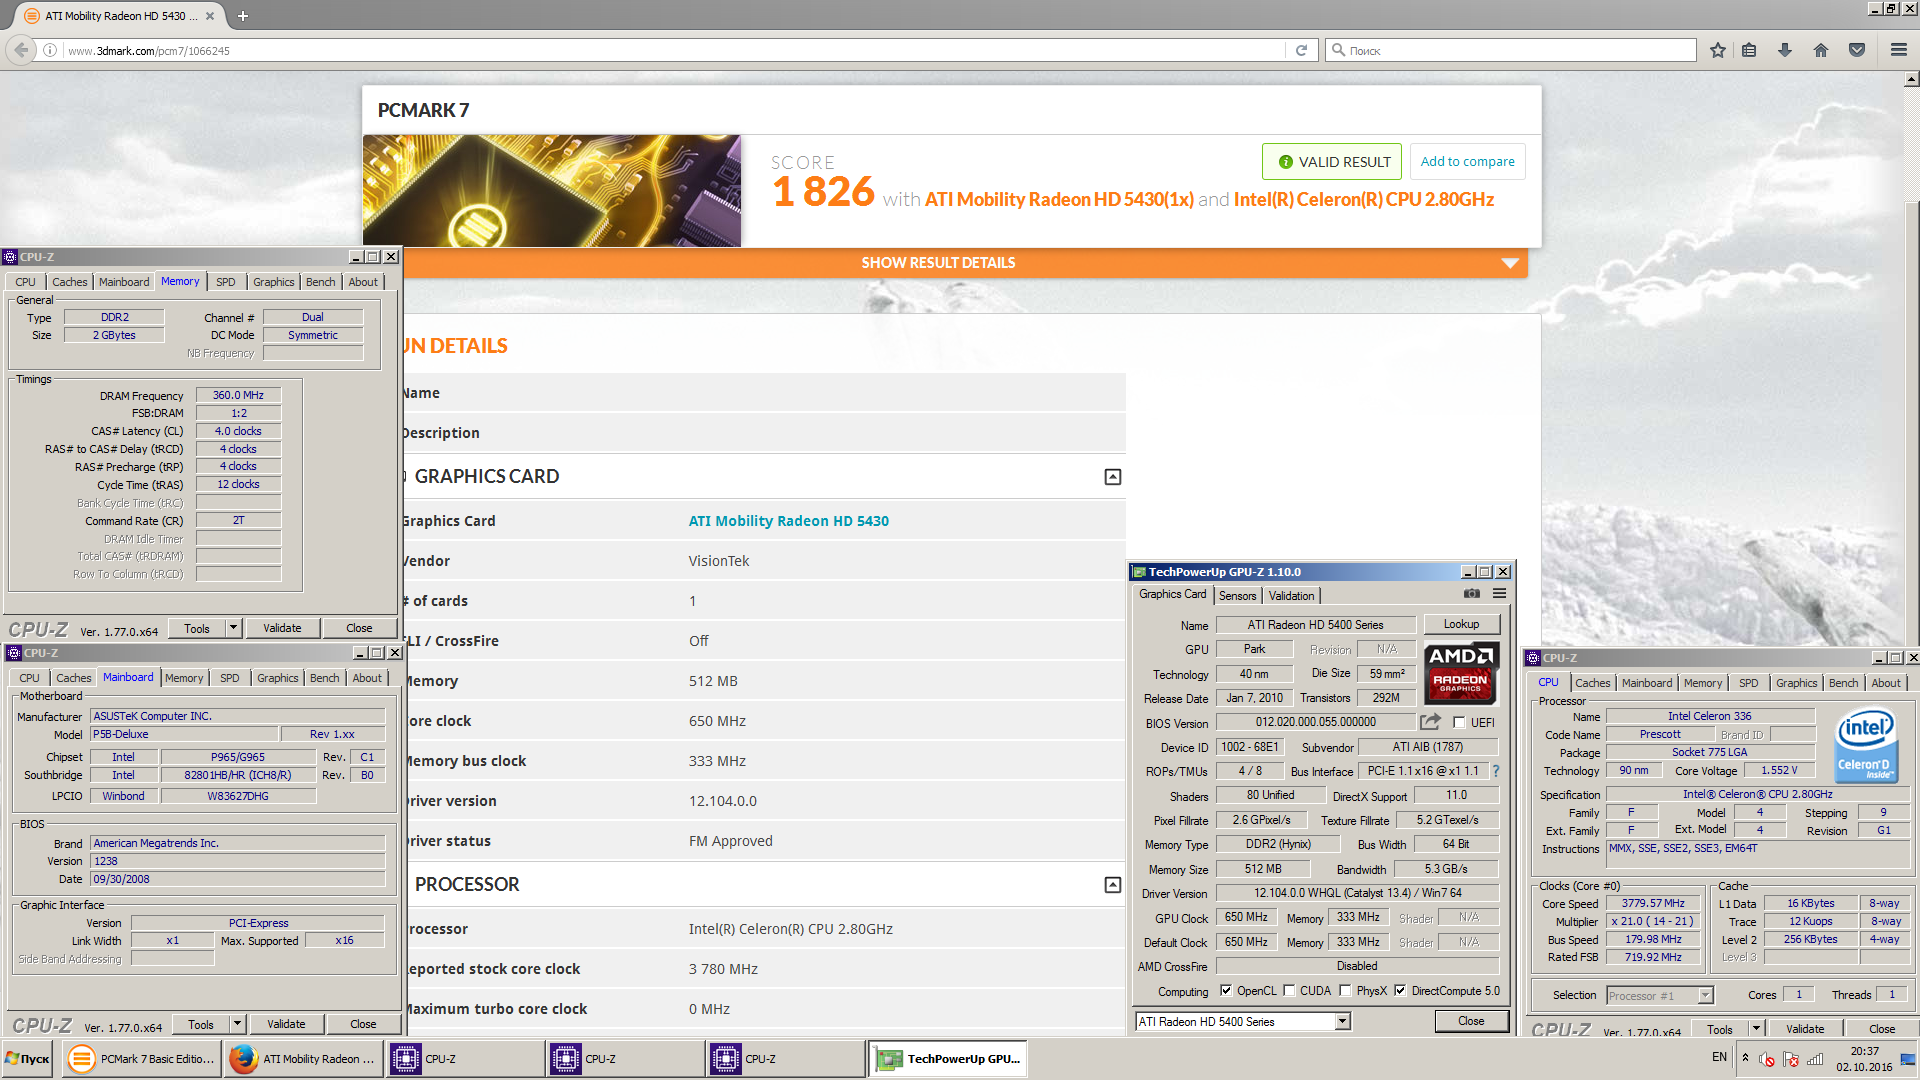1920x1080 pixels.
Task: Open the bookmarks list icon in Firefox
Action: (x=1749, y=50)
